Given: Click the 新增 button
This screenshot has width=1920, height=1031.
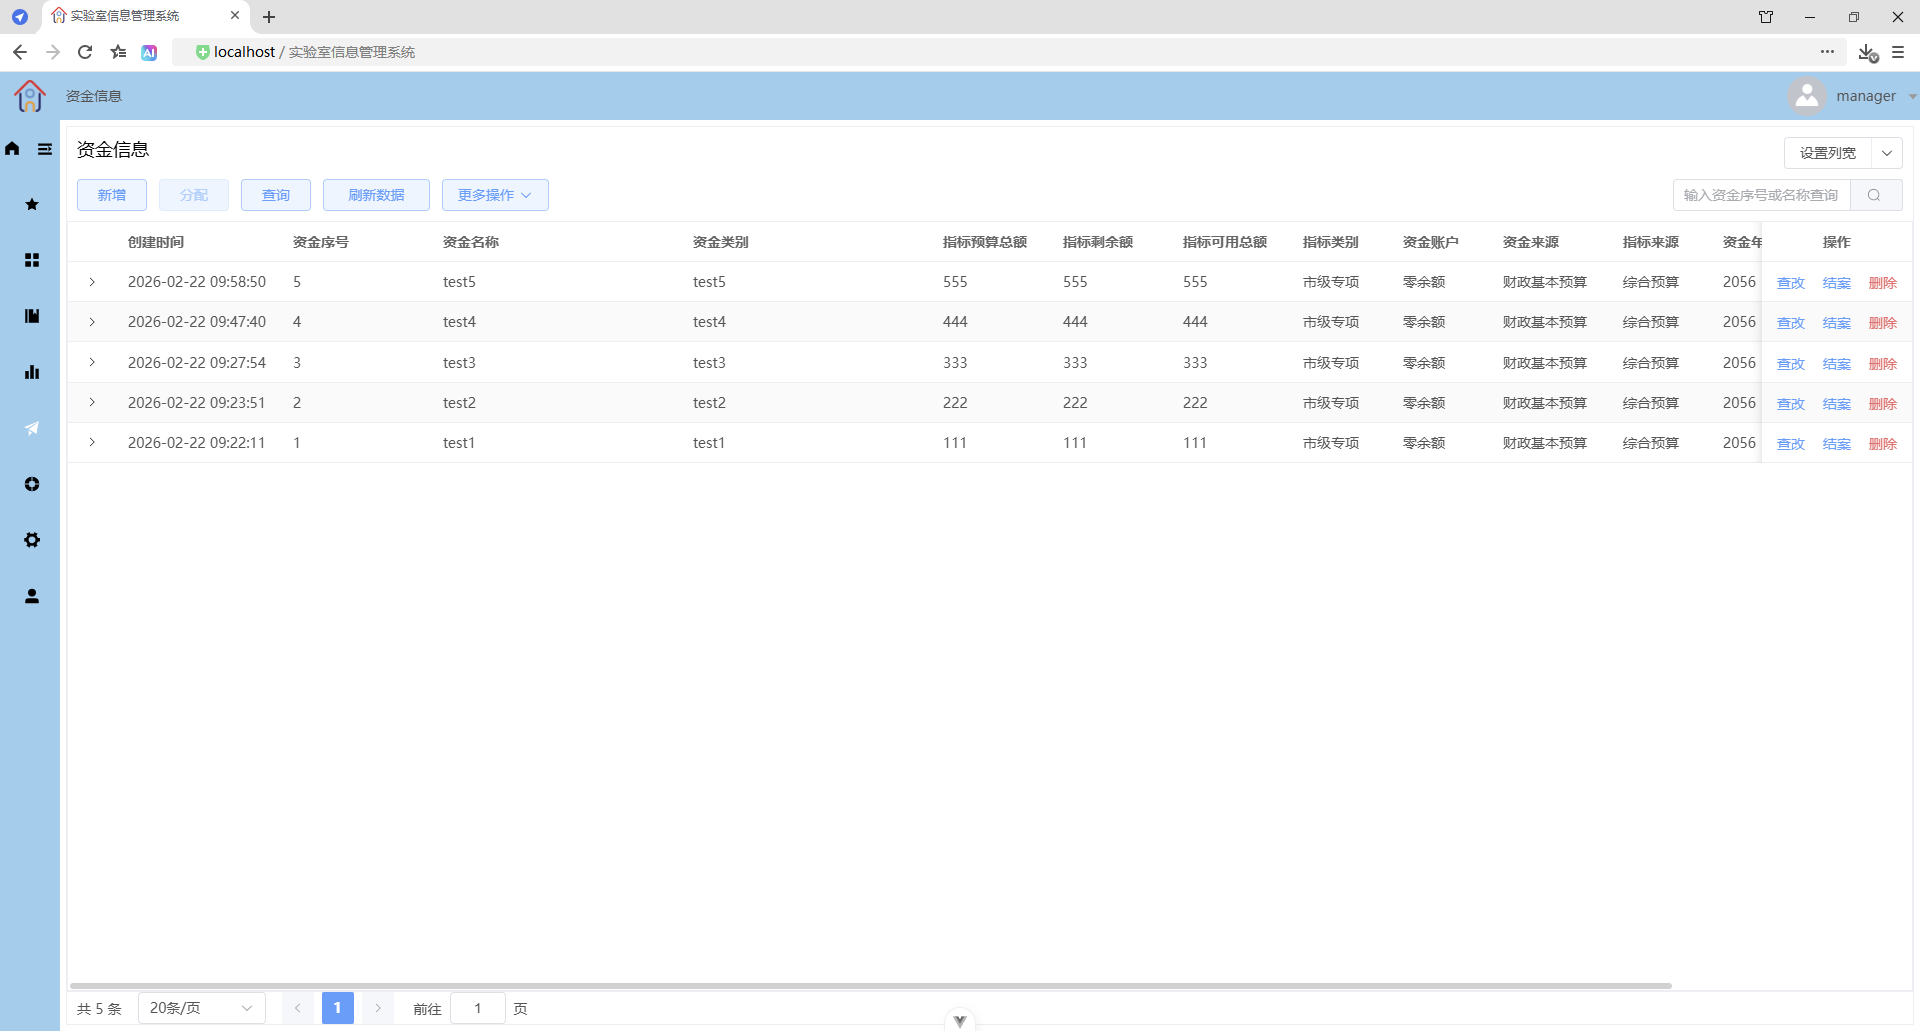Looking at the screenshot, I should click(112, 195).
